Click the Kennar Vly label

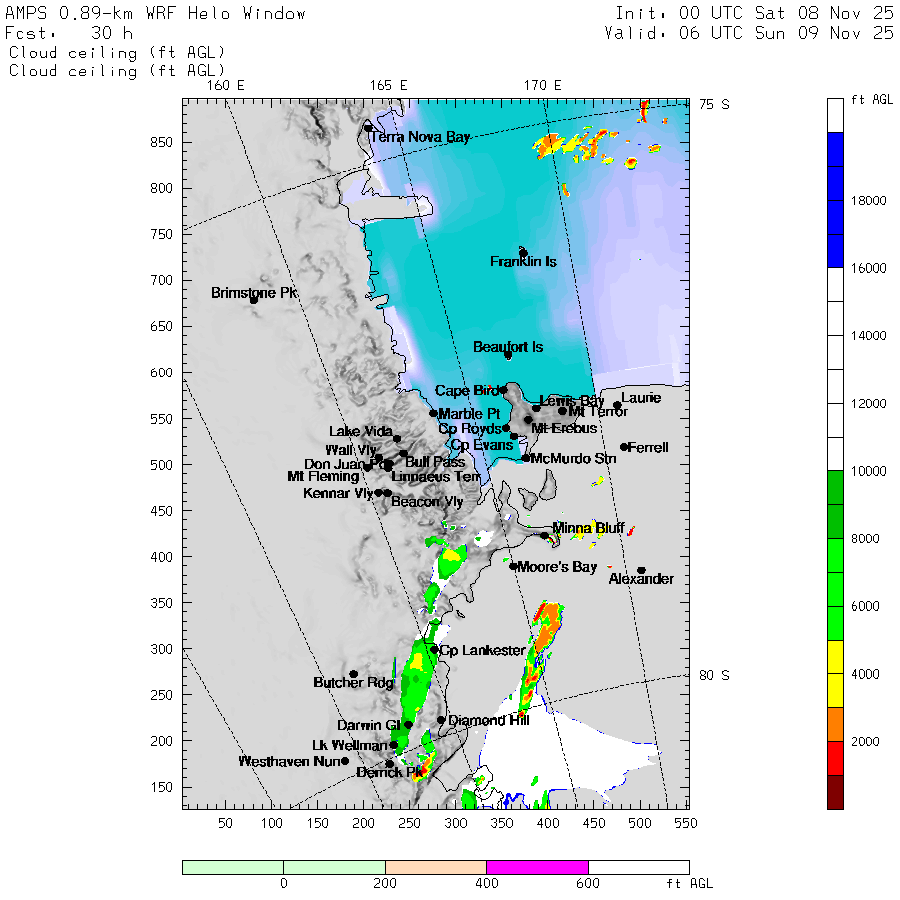(x=339, y=493)
